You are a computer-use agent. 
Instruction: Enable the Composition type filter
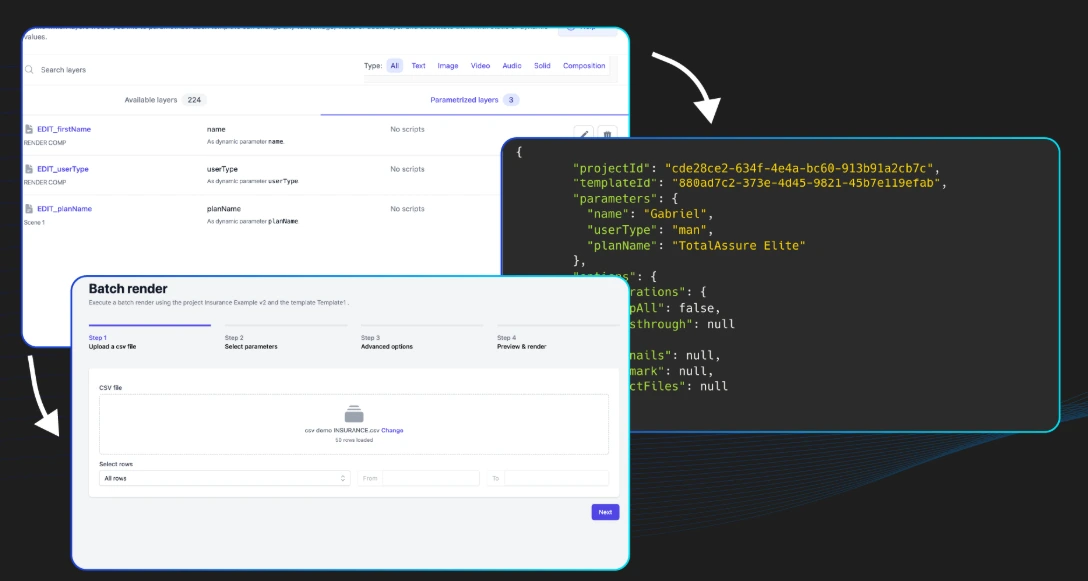pos(584,65)
